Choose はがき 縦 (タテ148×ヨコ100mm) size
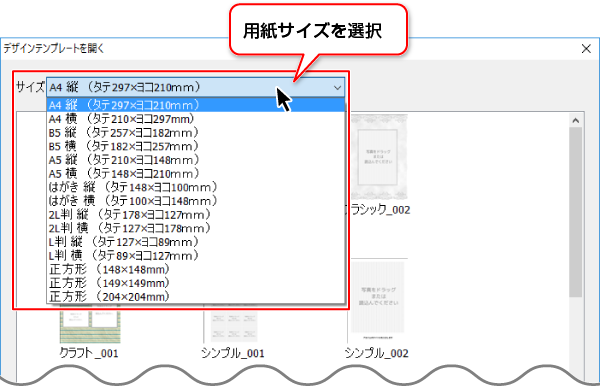Viewport: 600px width, 387px height. tap(196, 187)
